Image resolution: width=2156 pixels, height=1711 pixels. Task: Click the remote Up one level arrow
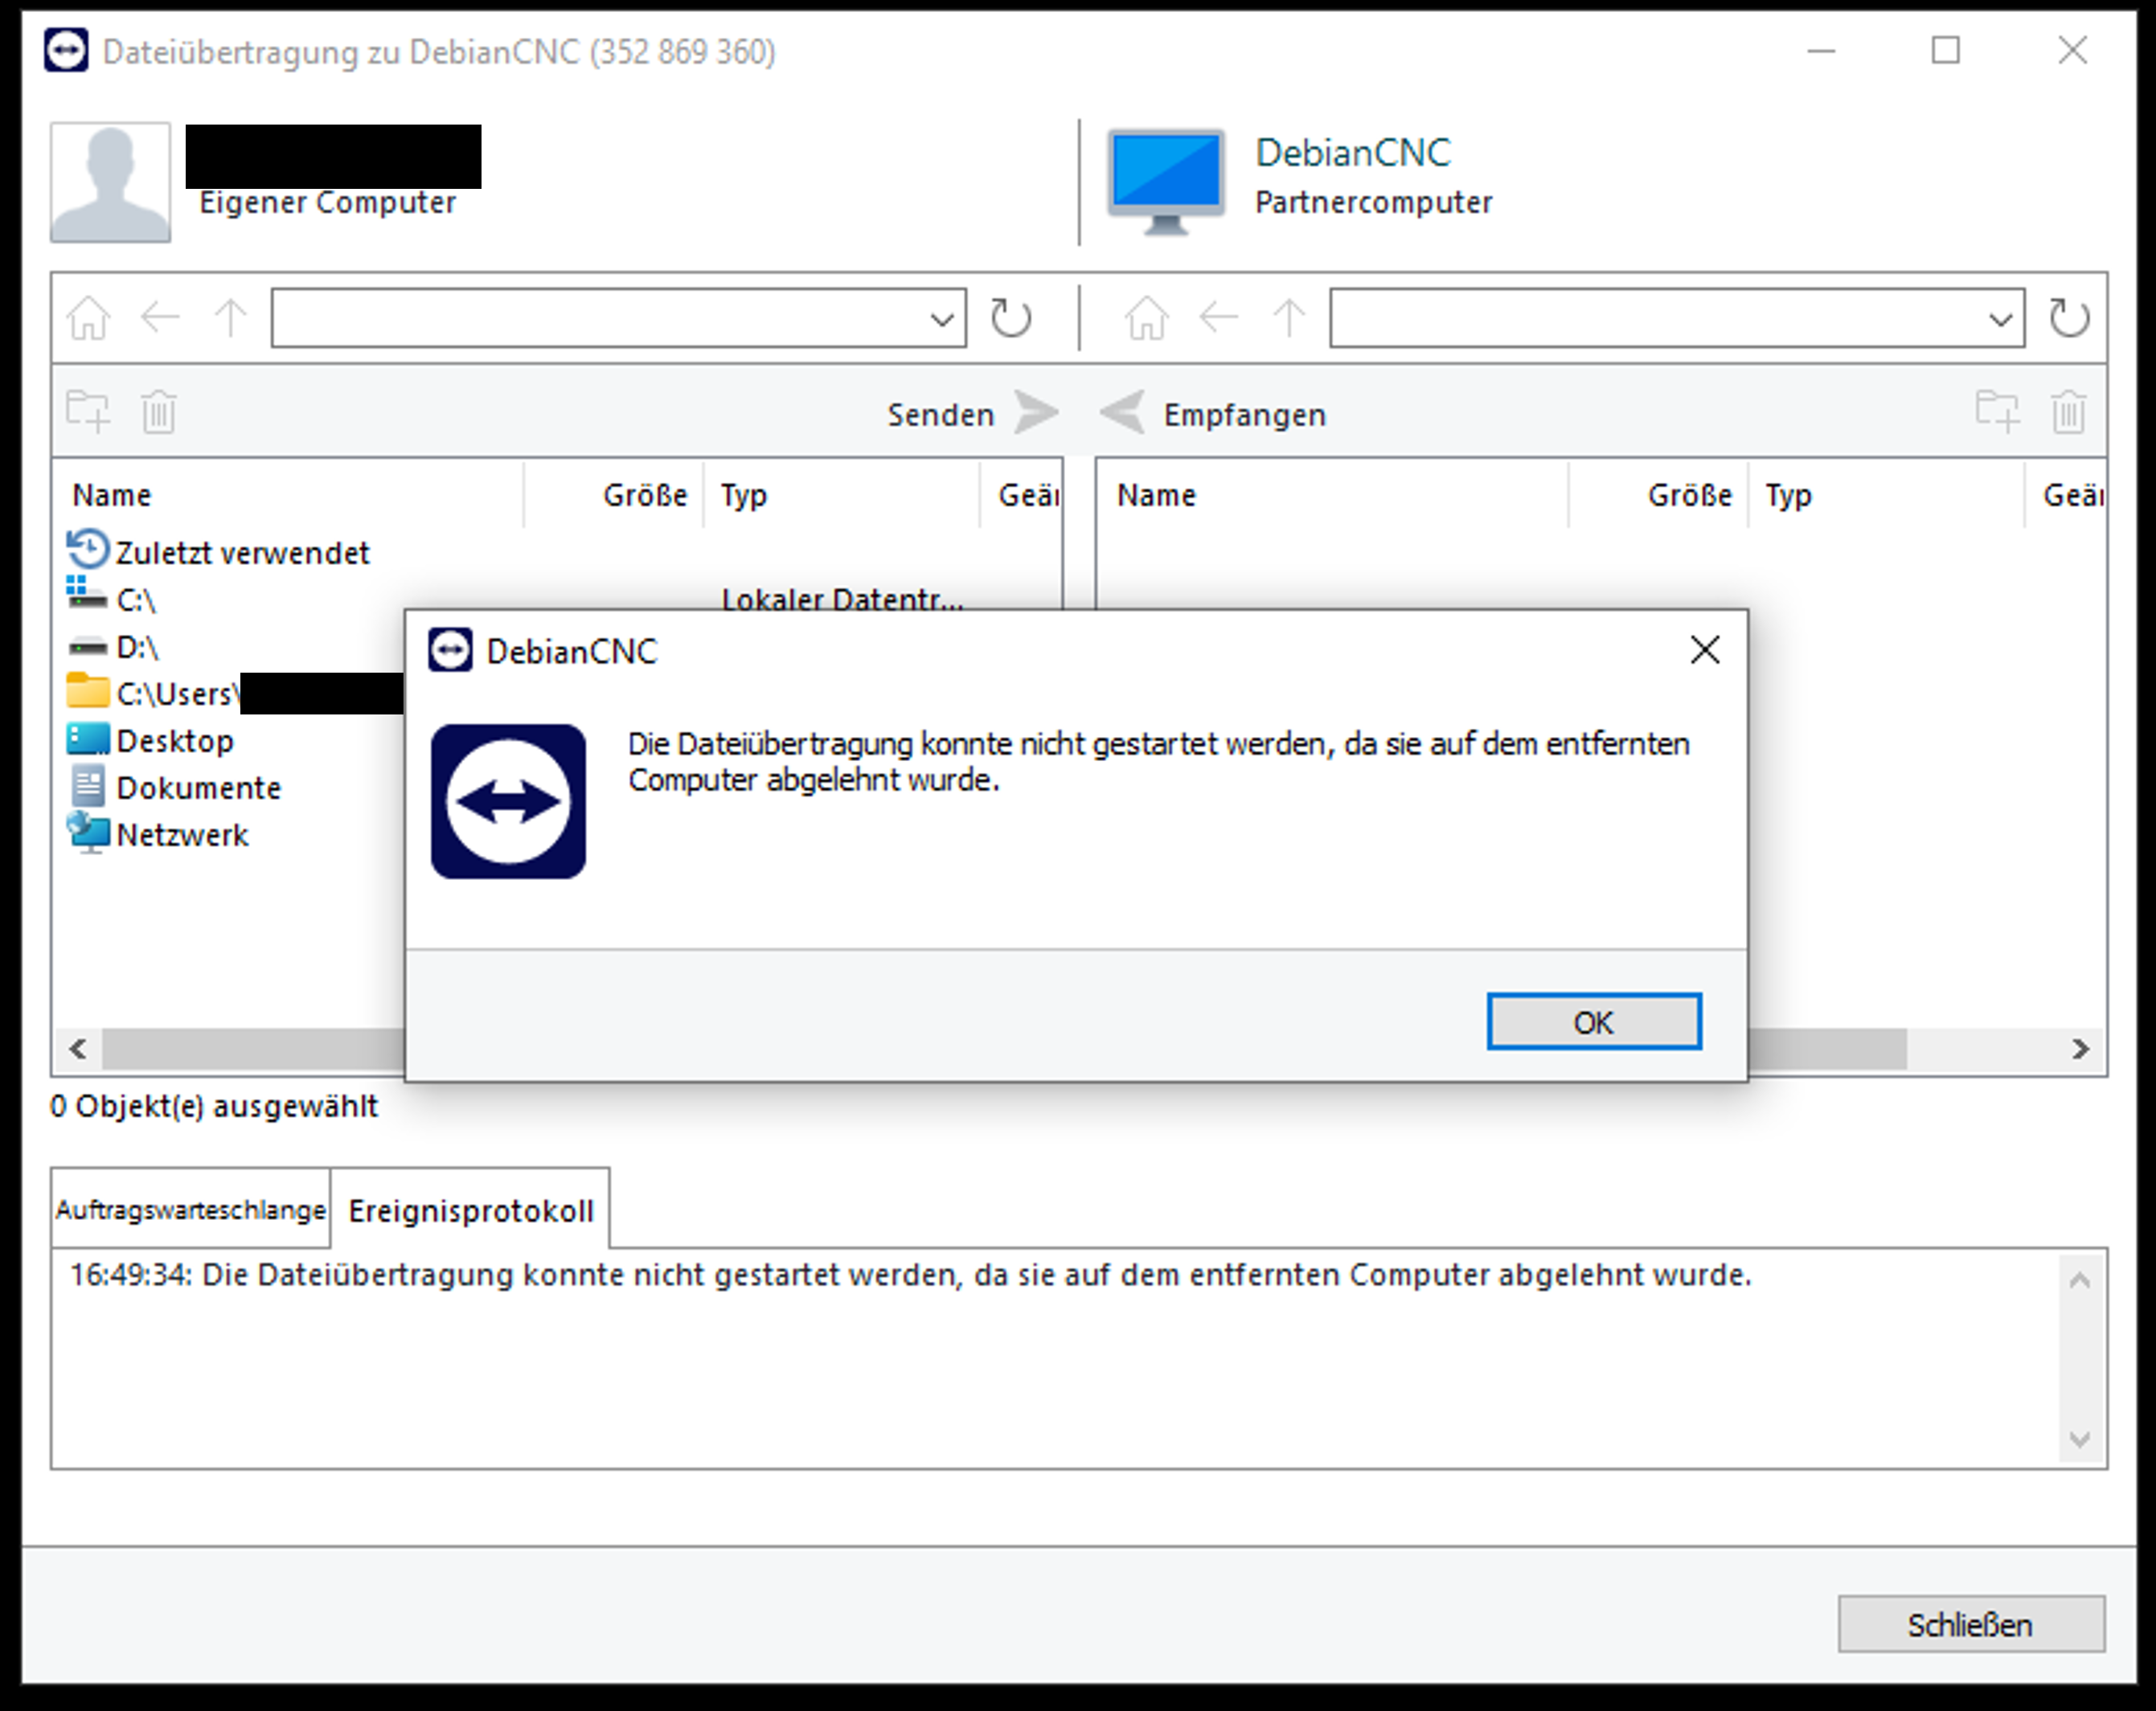click(x=1288, y=318)
